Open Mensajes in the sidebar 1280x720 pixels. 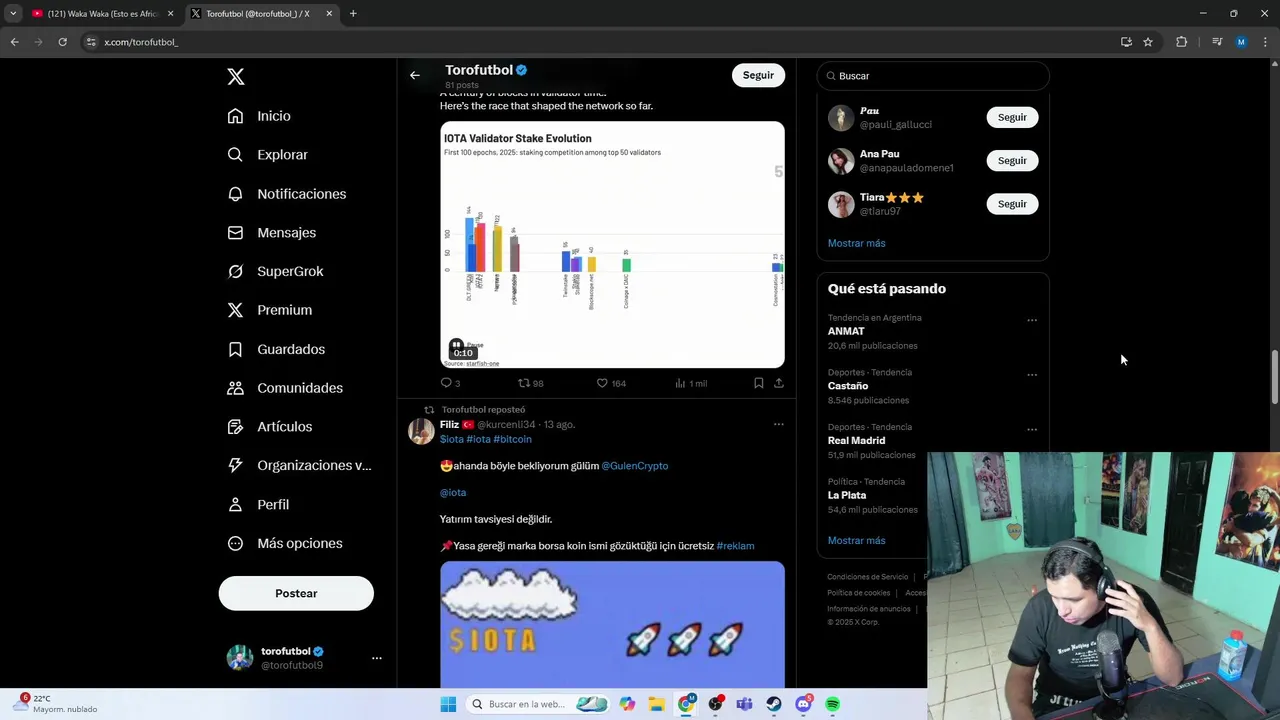[271, 232]
